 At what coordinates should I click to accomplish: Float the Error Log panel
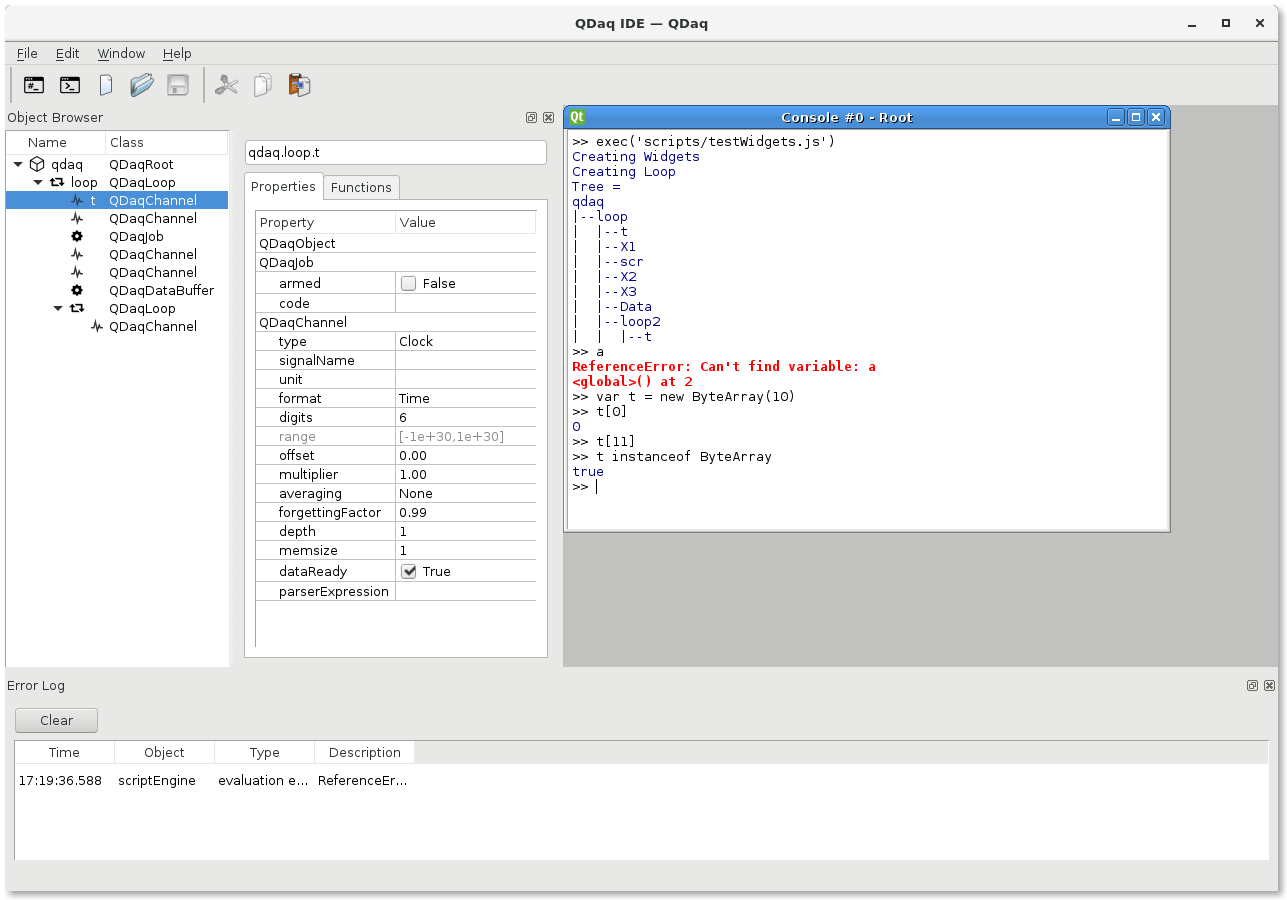coord(1252,685)
